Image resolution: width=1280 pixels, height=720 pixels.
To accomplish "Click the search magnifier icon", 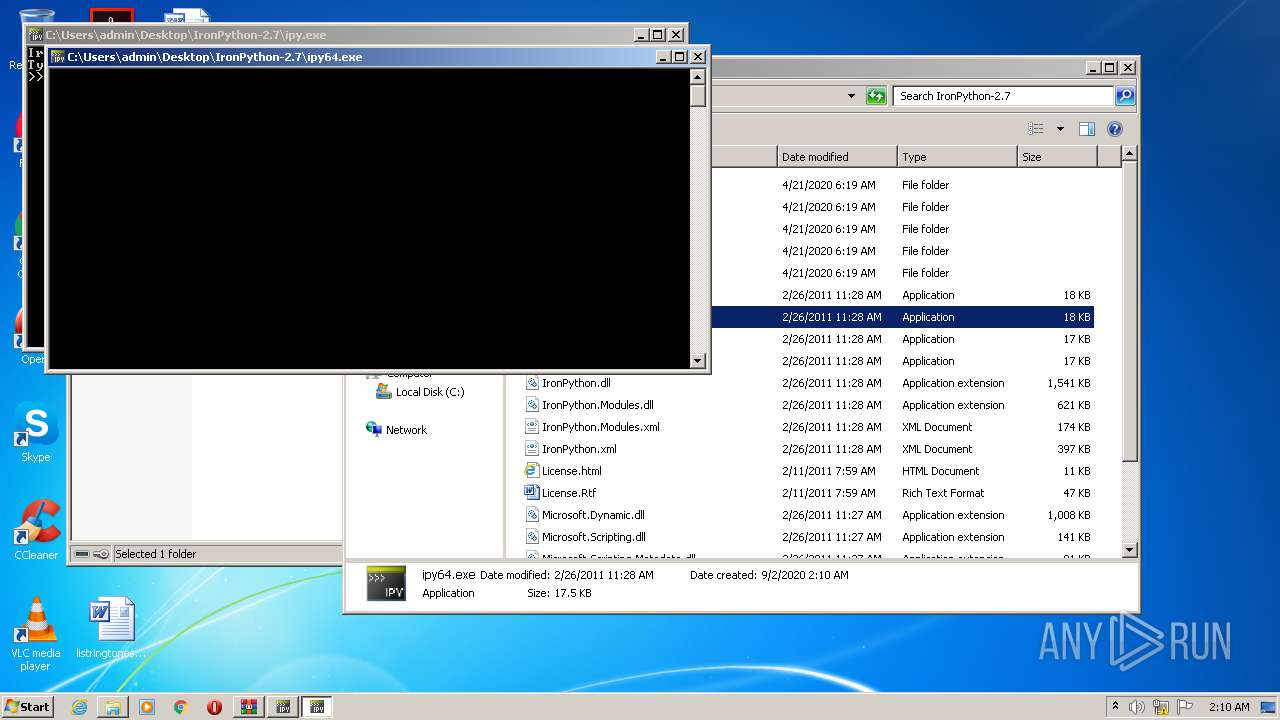I will pyautogui.click(x=1125, y=96).
